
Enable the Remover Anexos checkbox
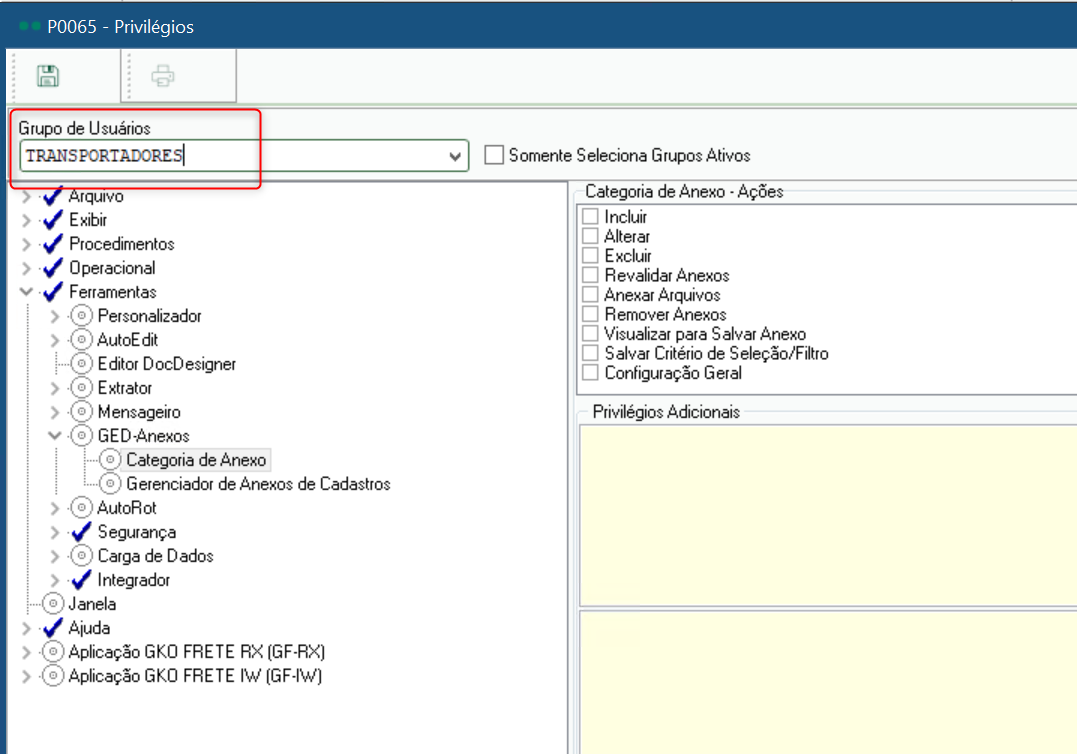(590, 315)
